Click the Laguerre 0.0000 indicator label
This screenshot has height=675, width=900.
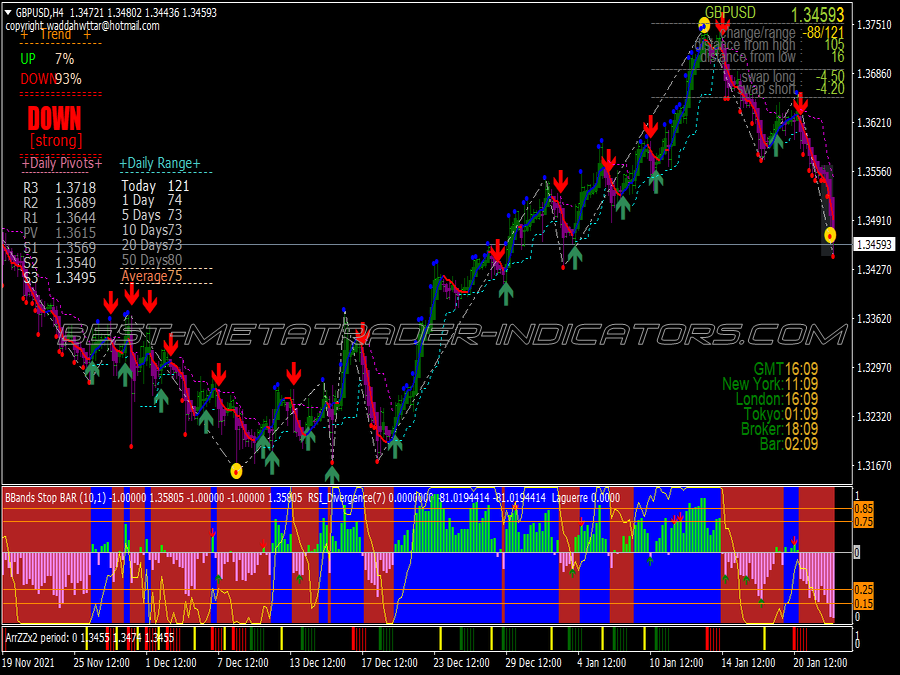(x=585, y=498)
